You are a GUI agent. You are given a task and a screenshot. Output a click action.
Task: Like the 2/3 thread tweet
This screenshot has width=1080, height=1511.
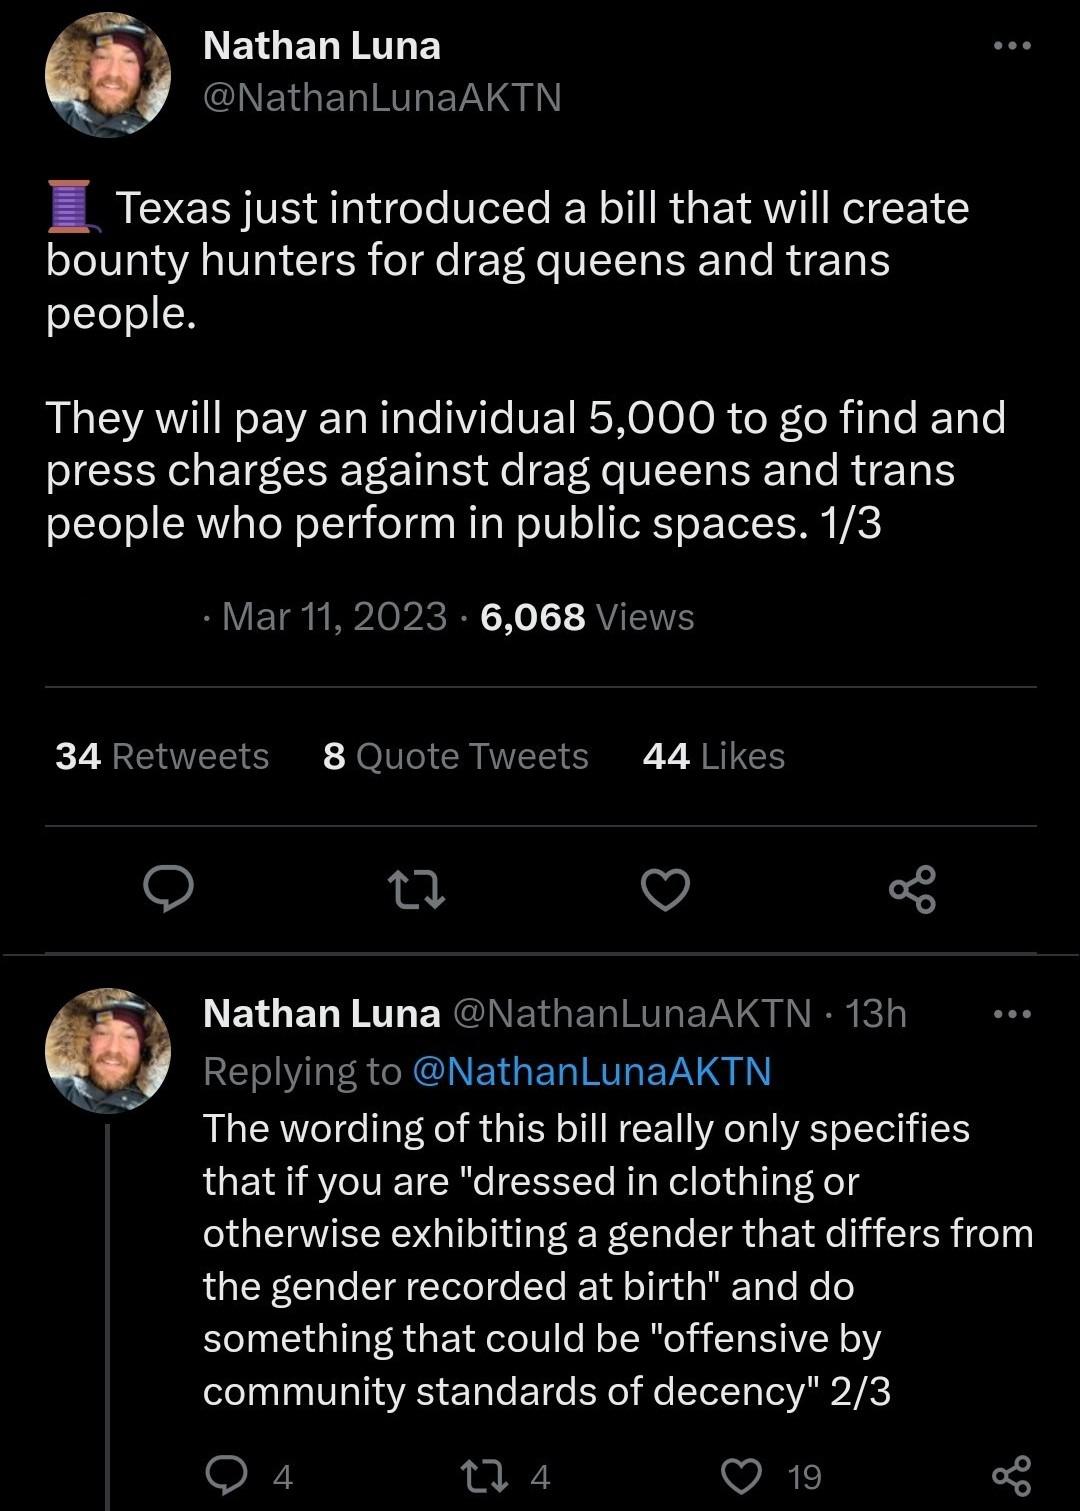(x=741, y=1475)
